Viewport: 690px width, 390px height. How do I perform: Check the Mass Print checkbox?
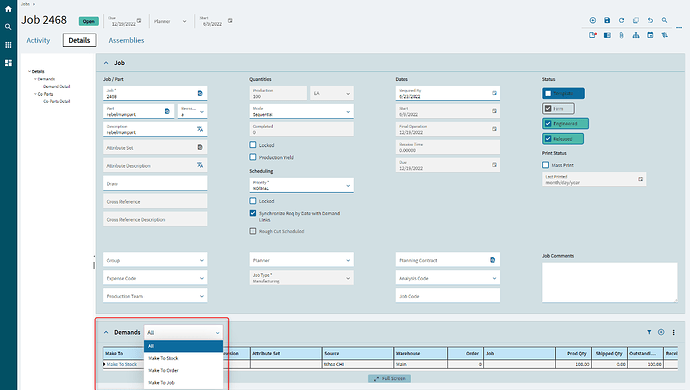pos(546,165)
